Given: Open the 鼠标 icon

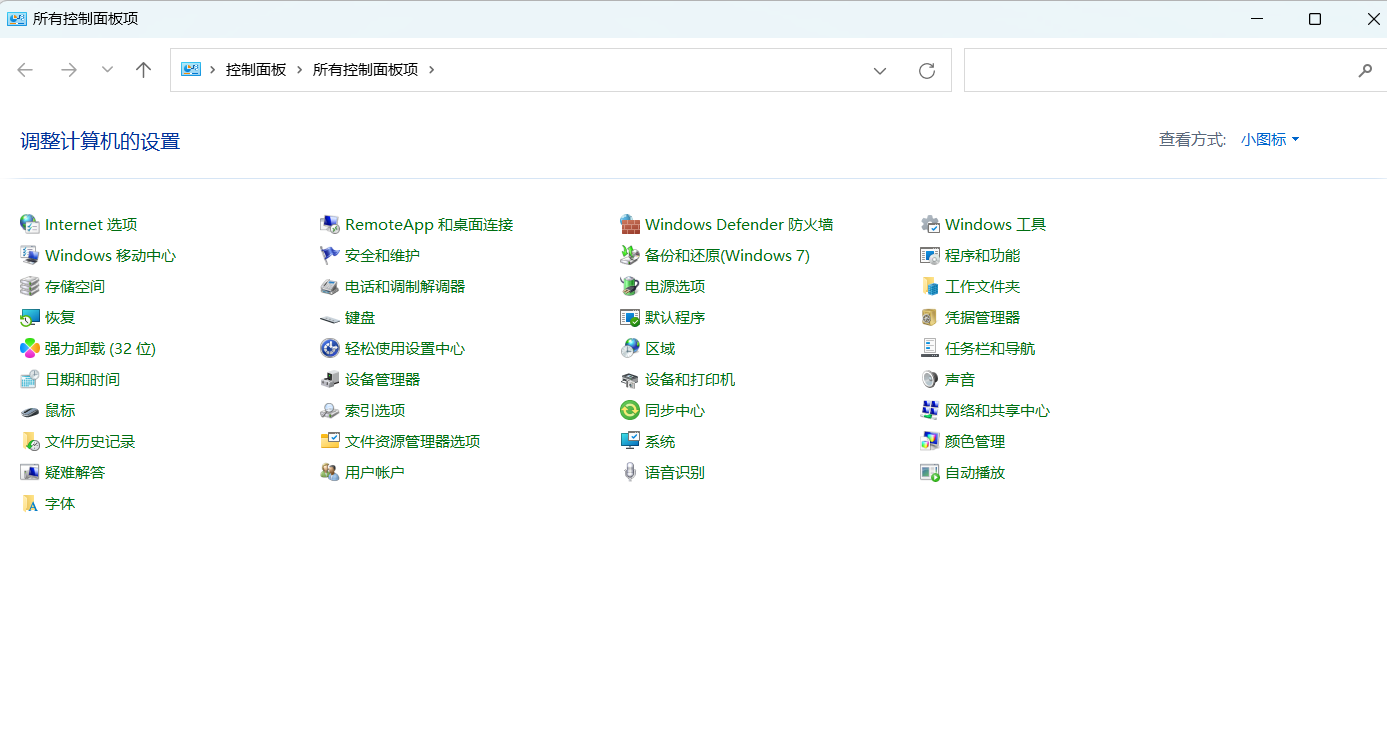Looking at the screenshot, I should (29, 410).
